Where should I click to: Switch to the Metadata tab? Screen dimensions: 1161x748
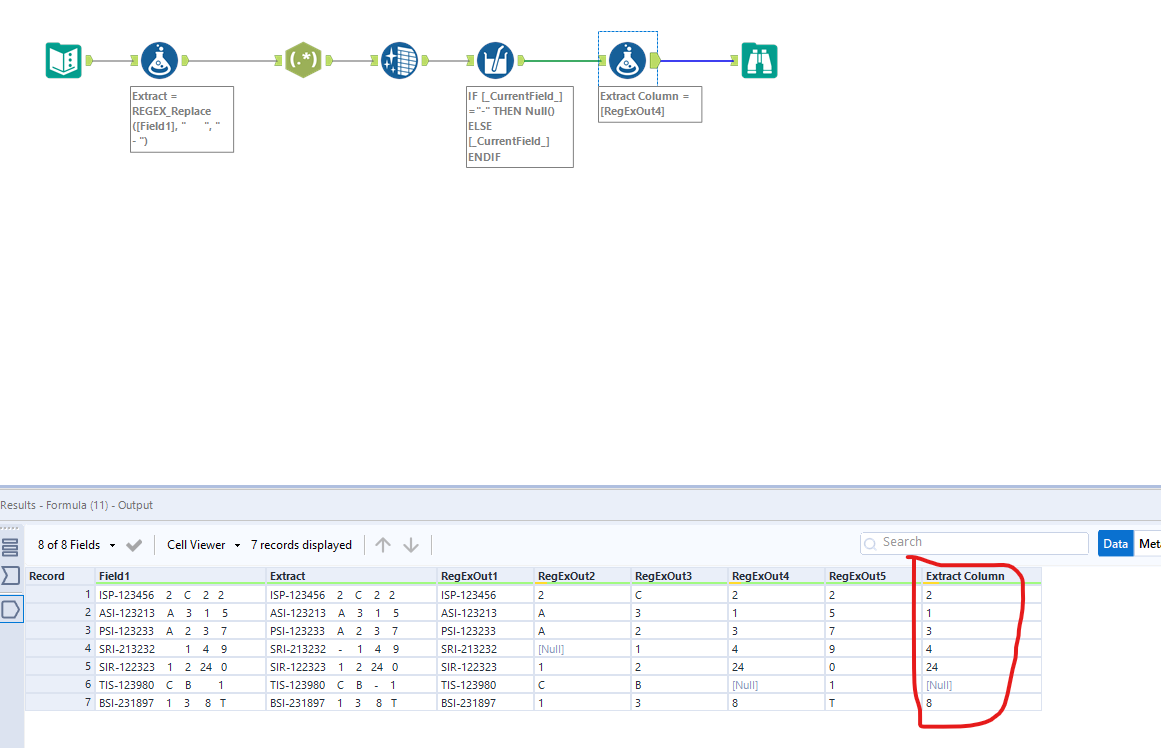[x=1148, y=543]
